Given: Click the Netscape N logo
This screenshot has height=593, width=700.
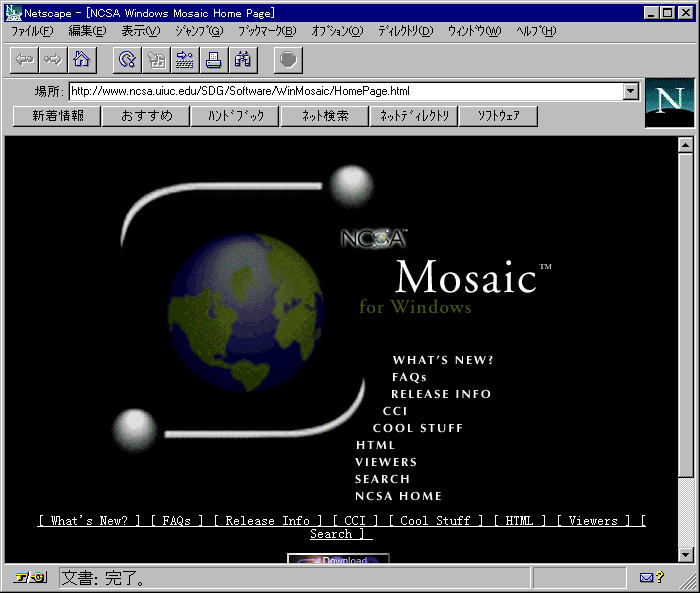Looking at the screenshot, I should [x=670, y=103].
